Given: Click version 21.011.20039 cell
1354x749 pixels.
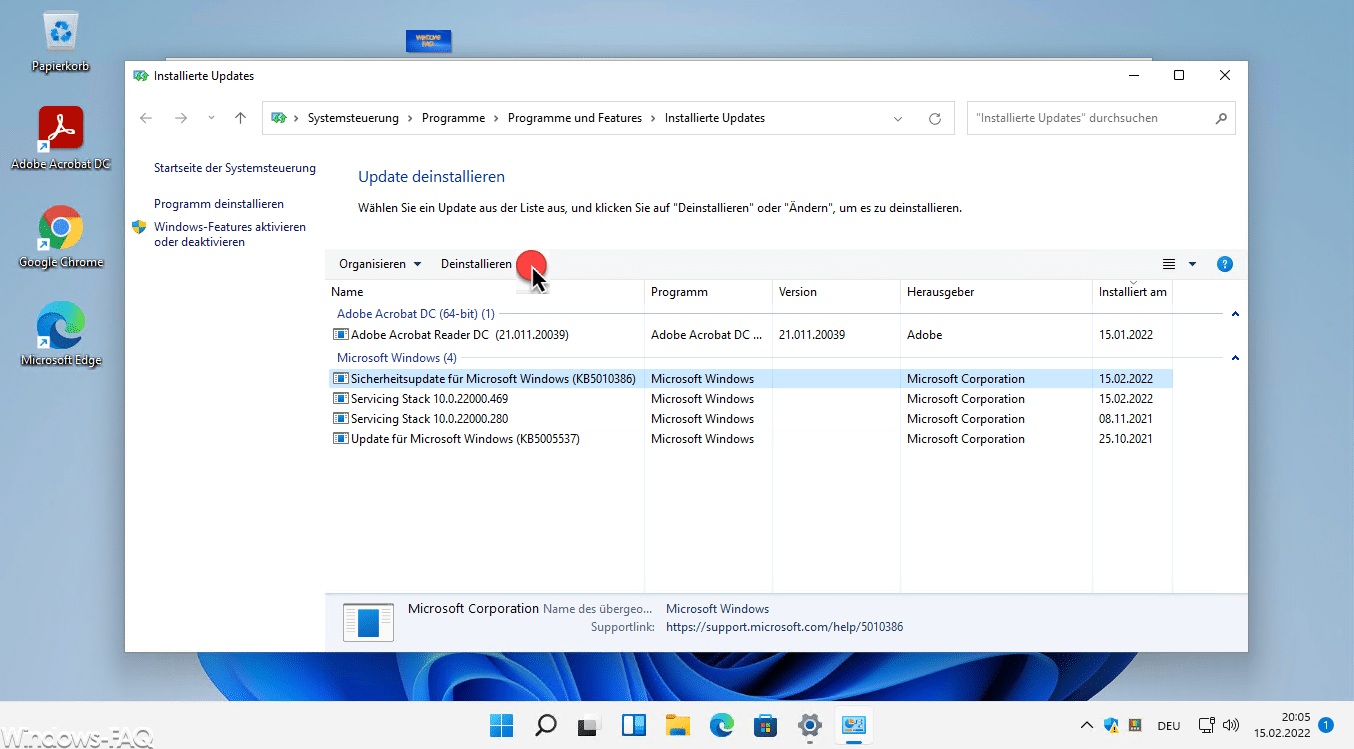Looking at the screenshot, I should pyautogui.click(x=812, y=335).
